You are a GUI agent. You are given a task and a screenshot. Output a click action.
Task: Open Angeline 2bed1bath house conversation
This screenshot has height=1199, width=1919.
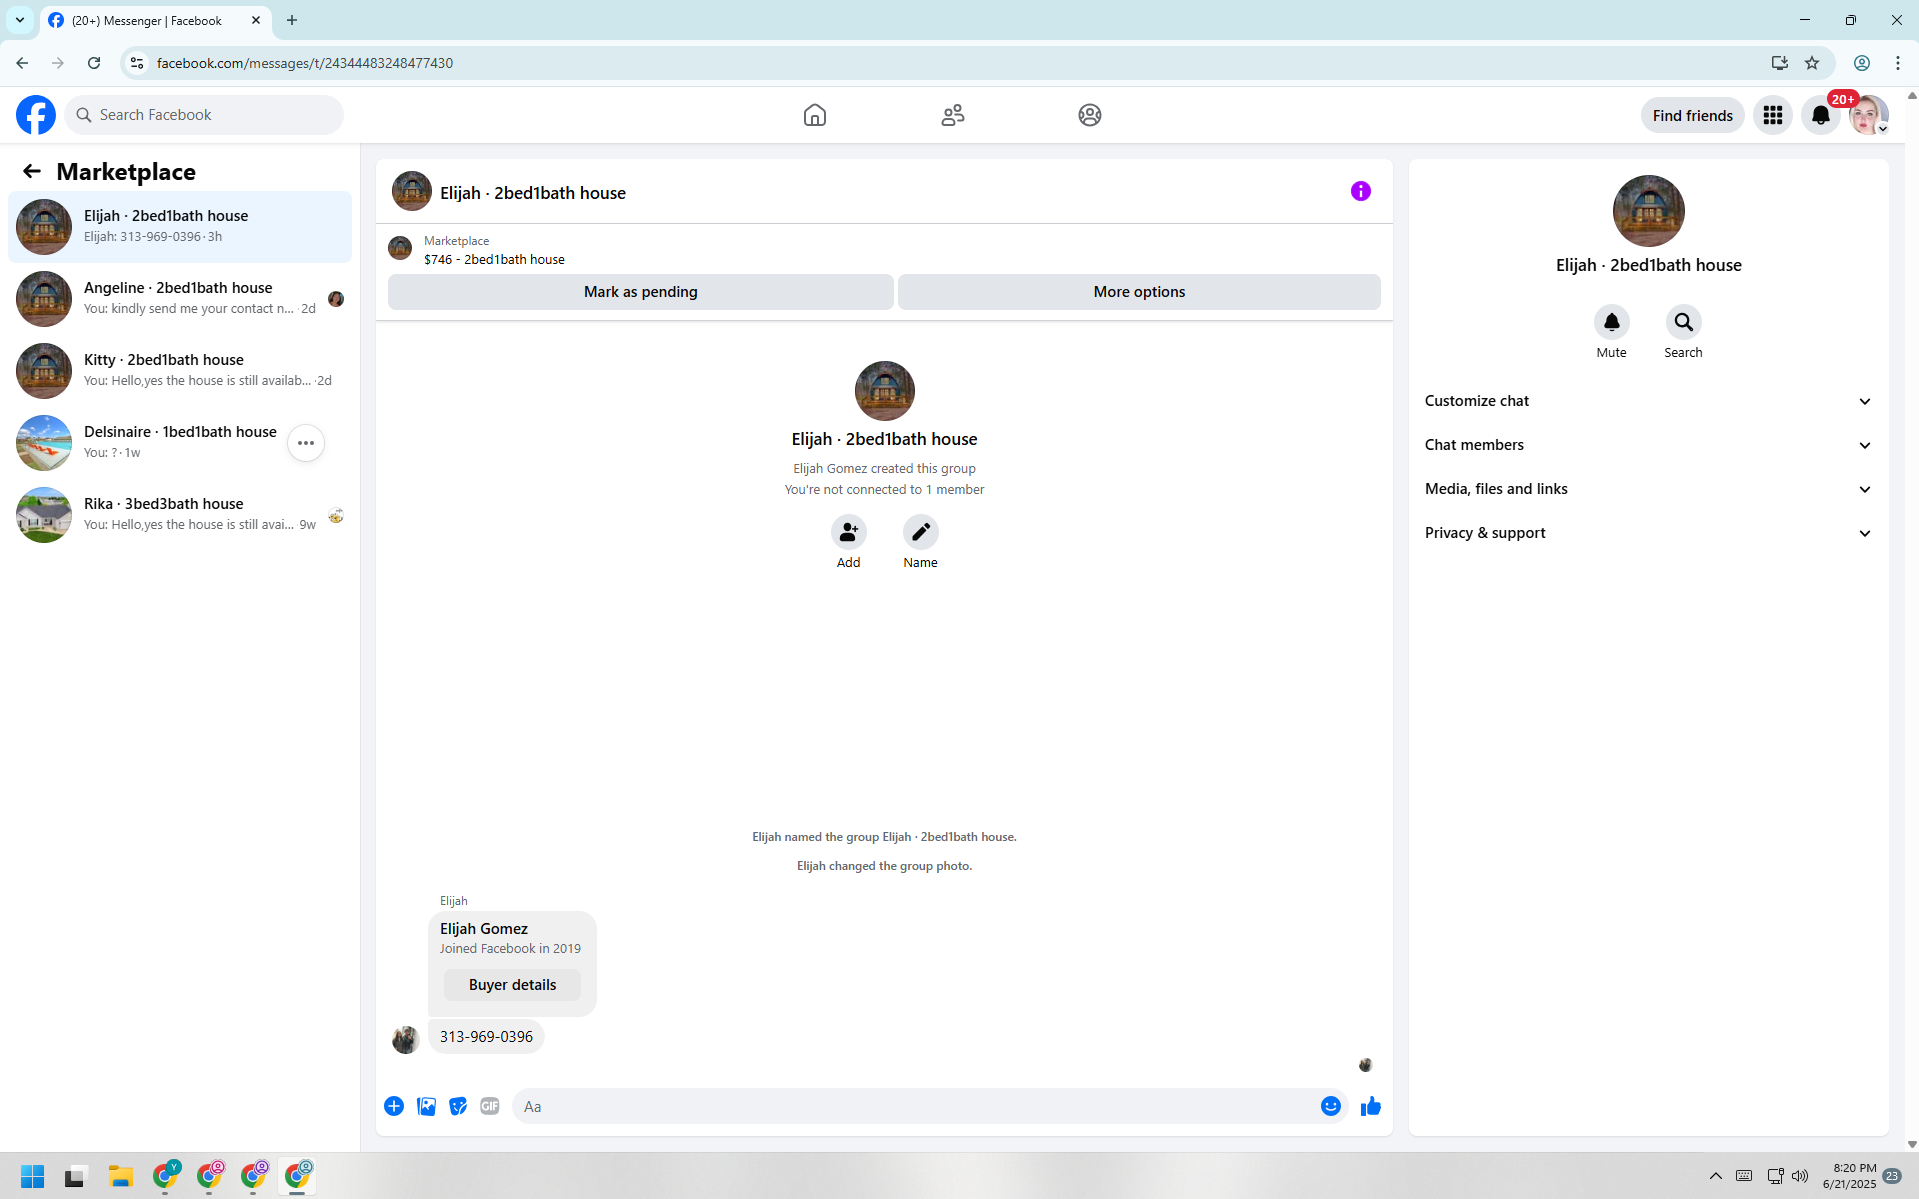pos(180,299)
